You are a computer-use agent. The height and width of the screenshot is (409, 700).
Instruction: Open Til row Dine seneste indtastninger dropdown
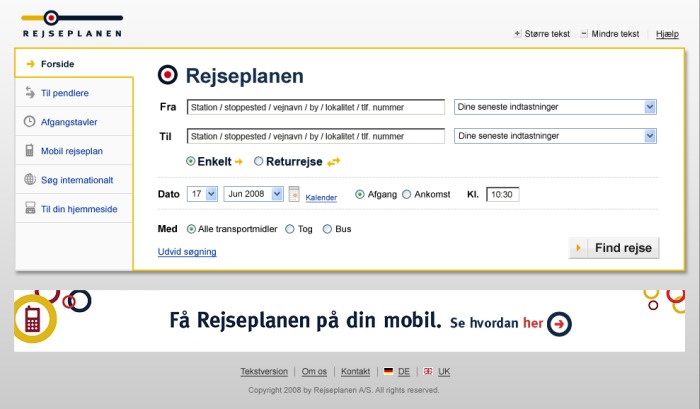[x=555, y=136]
